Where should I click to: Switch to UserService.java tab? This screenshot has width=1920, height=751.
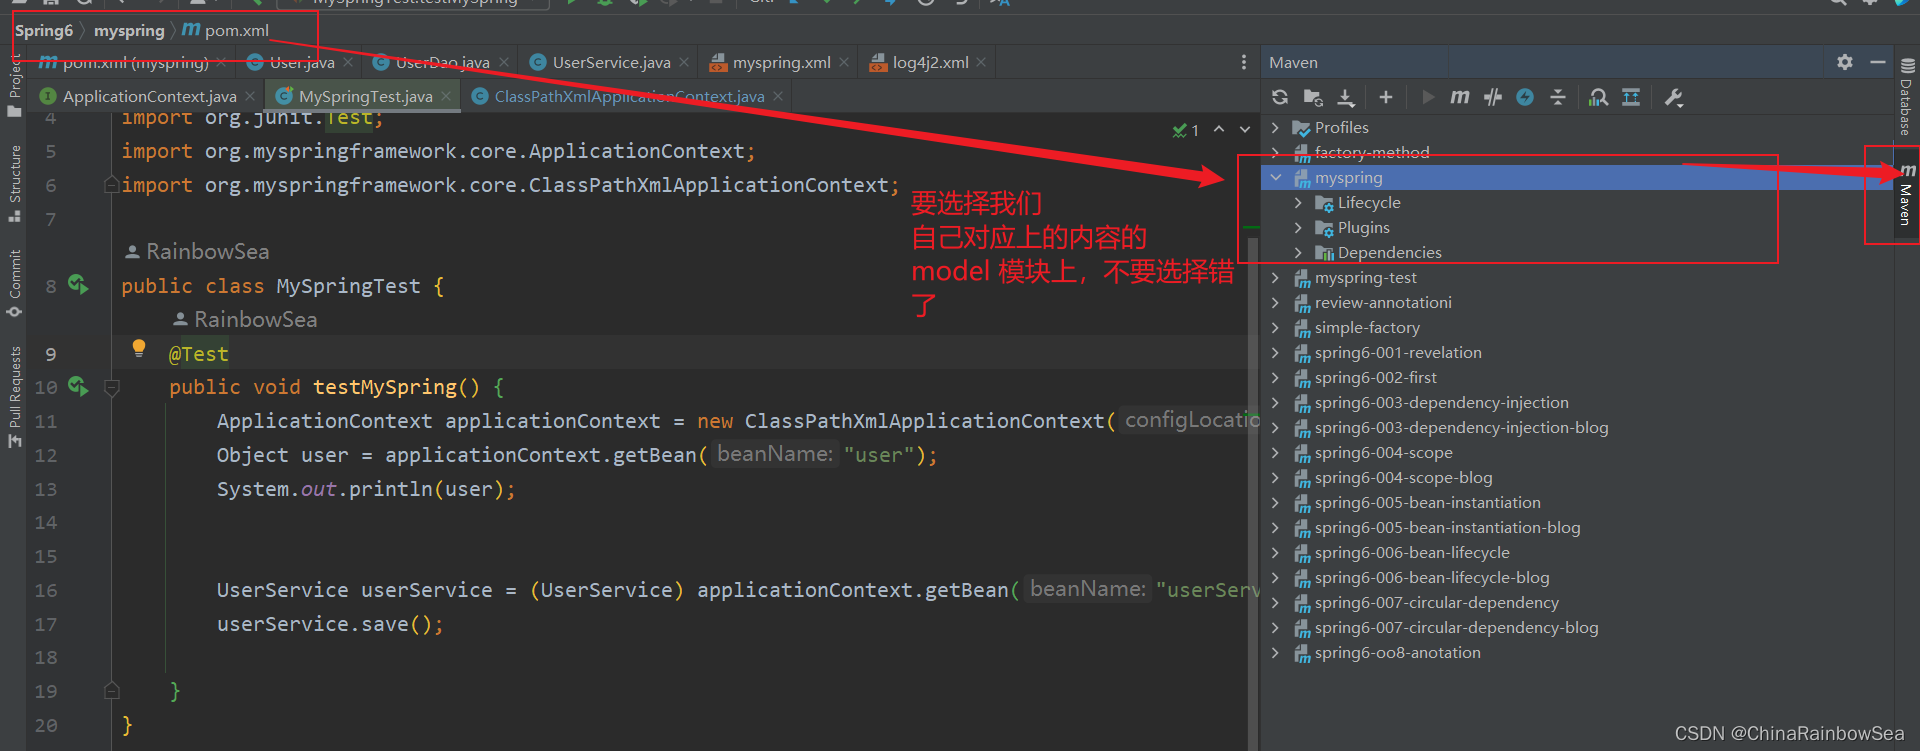pos(611,62)
